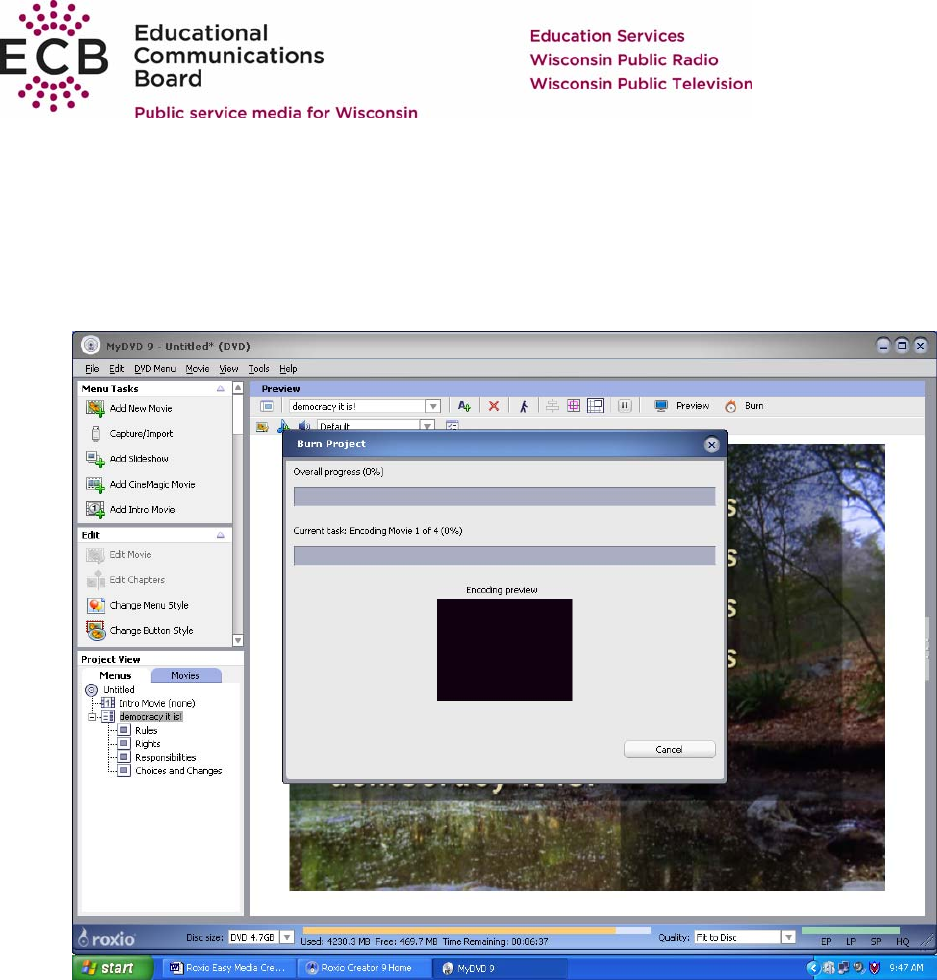Open the Disc size DVD 4.7GB dropdown
The height and width of the screenshot is (980, 937).
coord(286,937)
